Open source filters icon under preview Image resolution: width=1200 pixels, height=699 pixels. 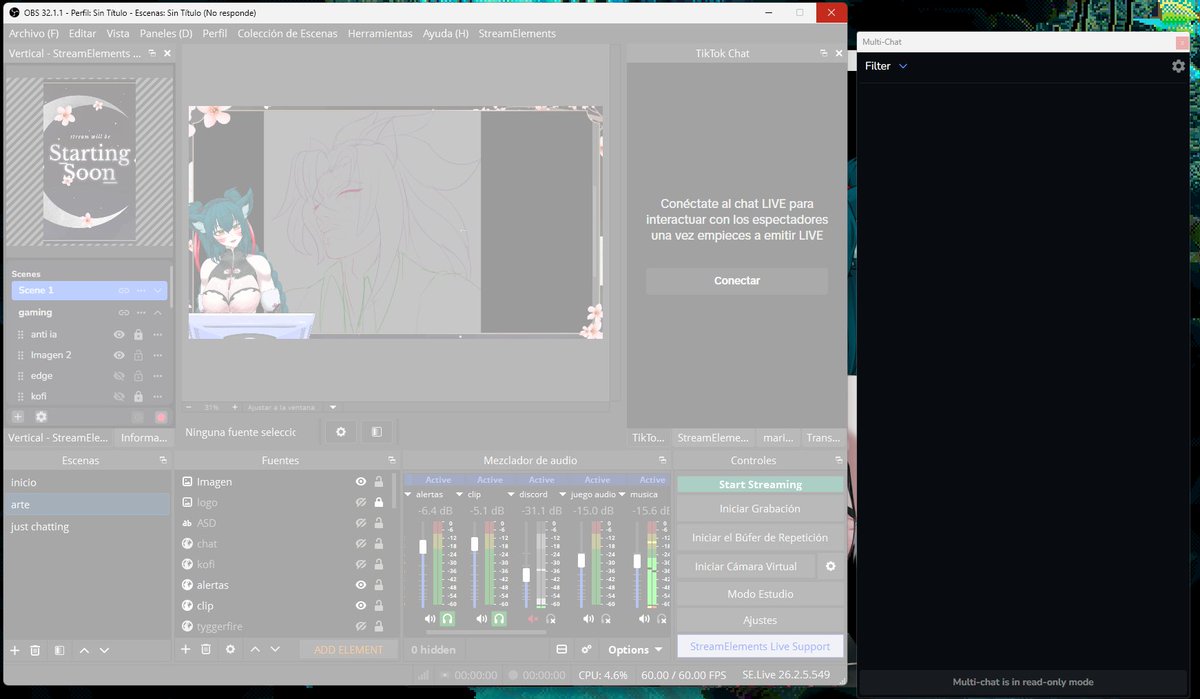coord(376,432)
